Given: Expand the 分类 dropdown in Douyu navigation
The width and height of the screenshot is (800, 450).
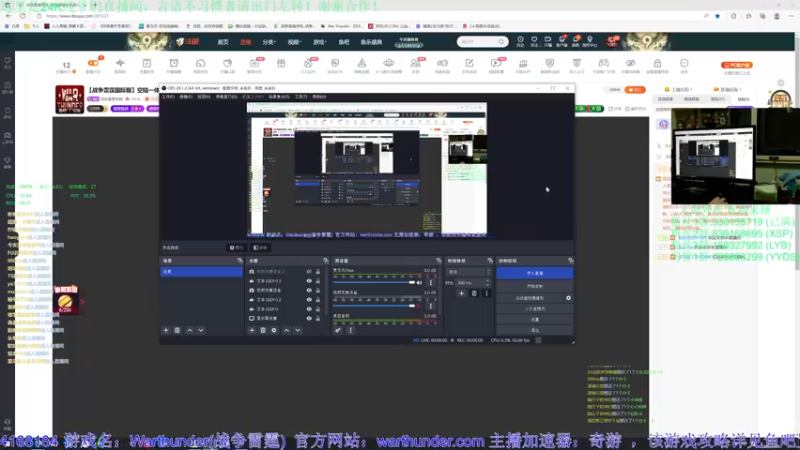Looking at the screenshot, I should pos(269,42).
